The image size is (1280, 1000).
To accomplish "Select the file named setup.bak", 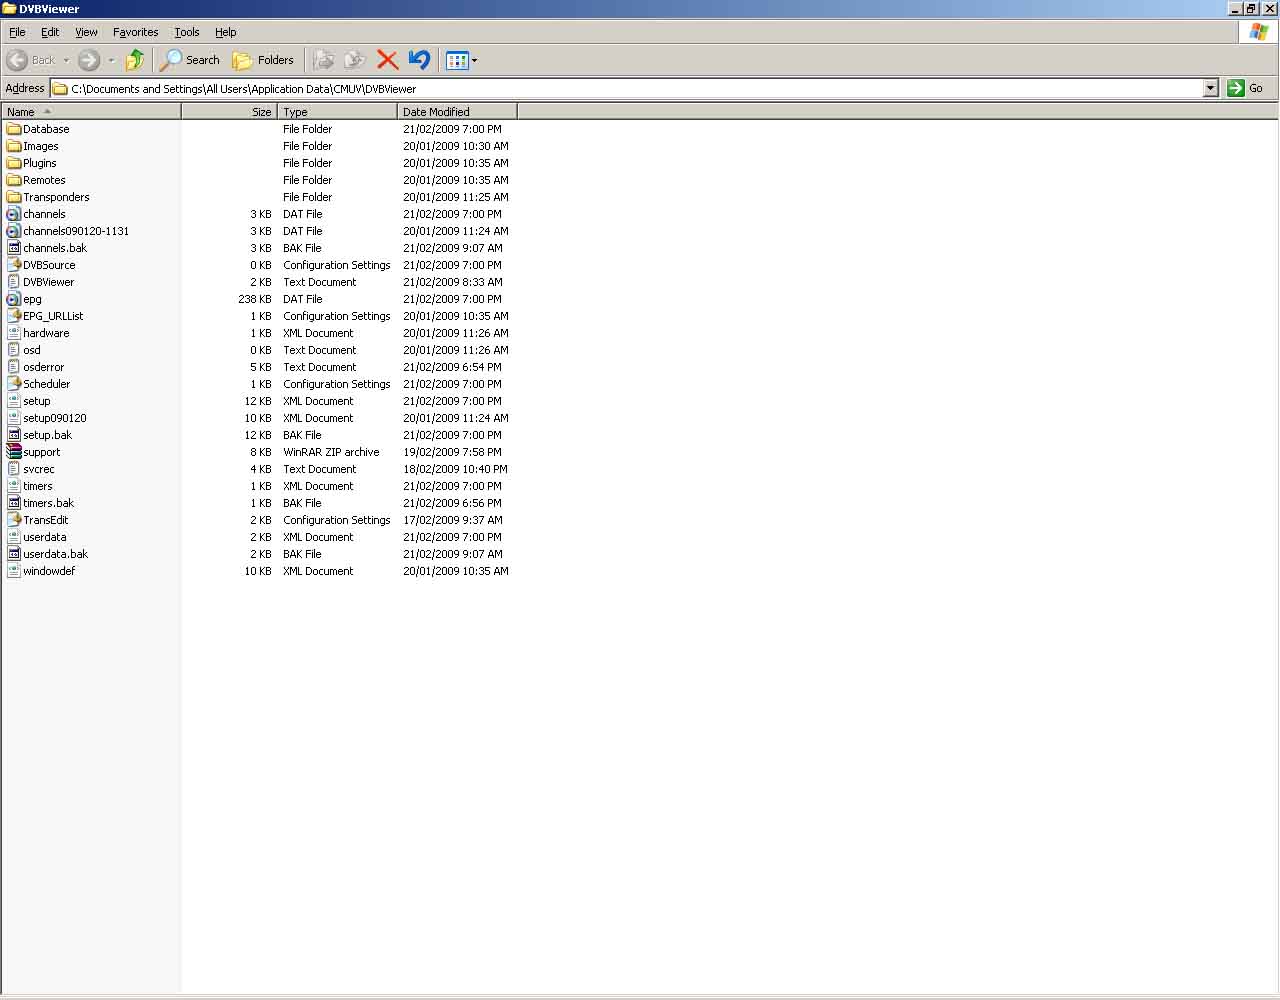I will tap(48, 435).
